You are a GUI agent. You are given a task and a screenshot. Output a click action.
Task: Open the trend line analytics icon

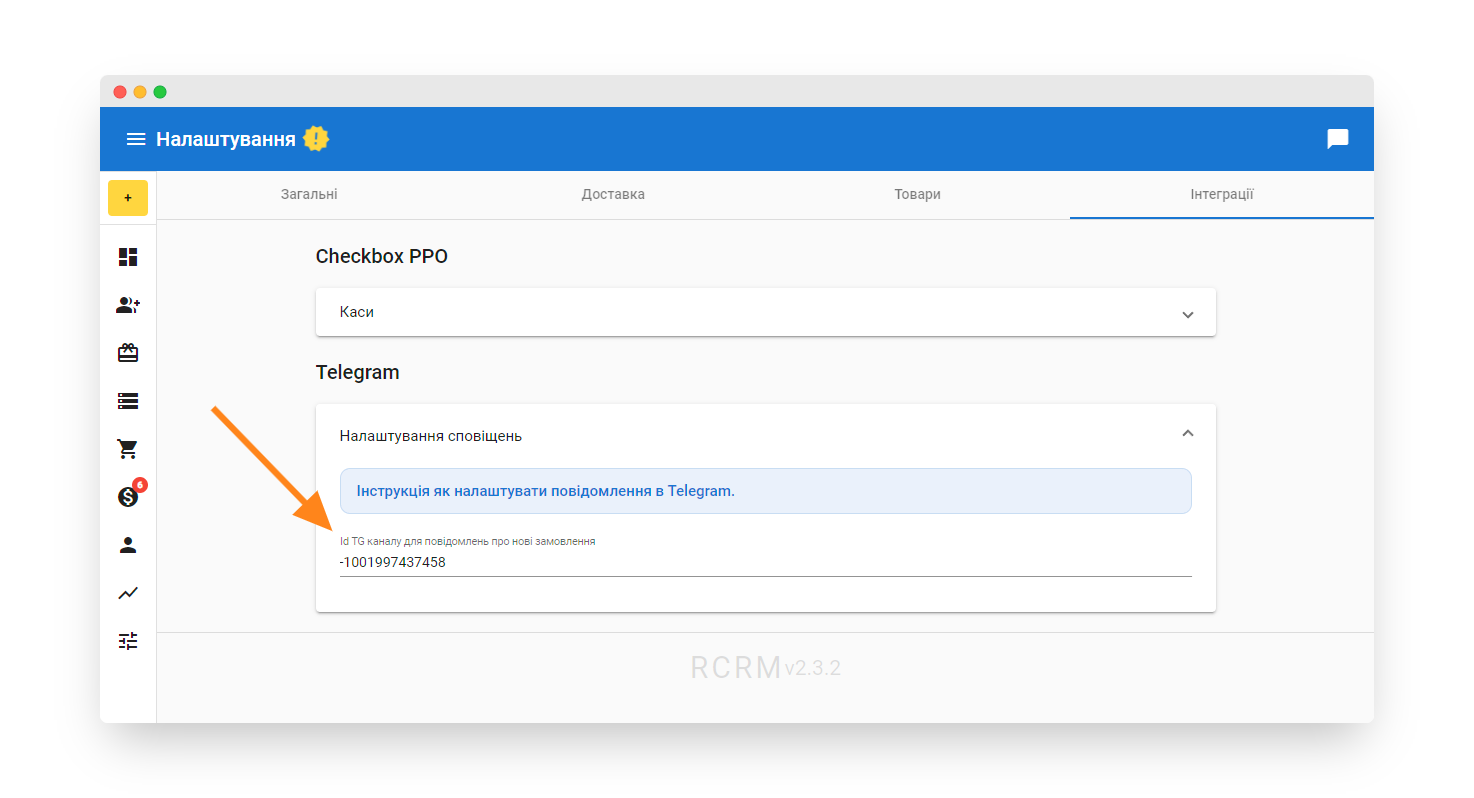pyautogui.click(x=128, y=593)
